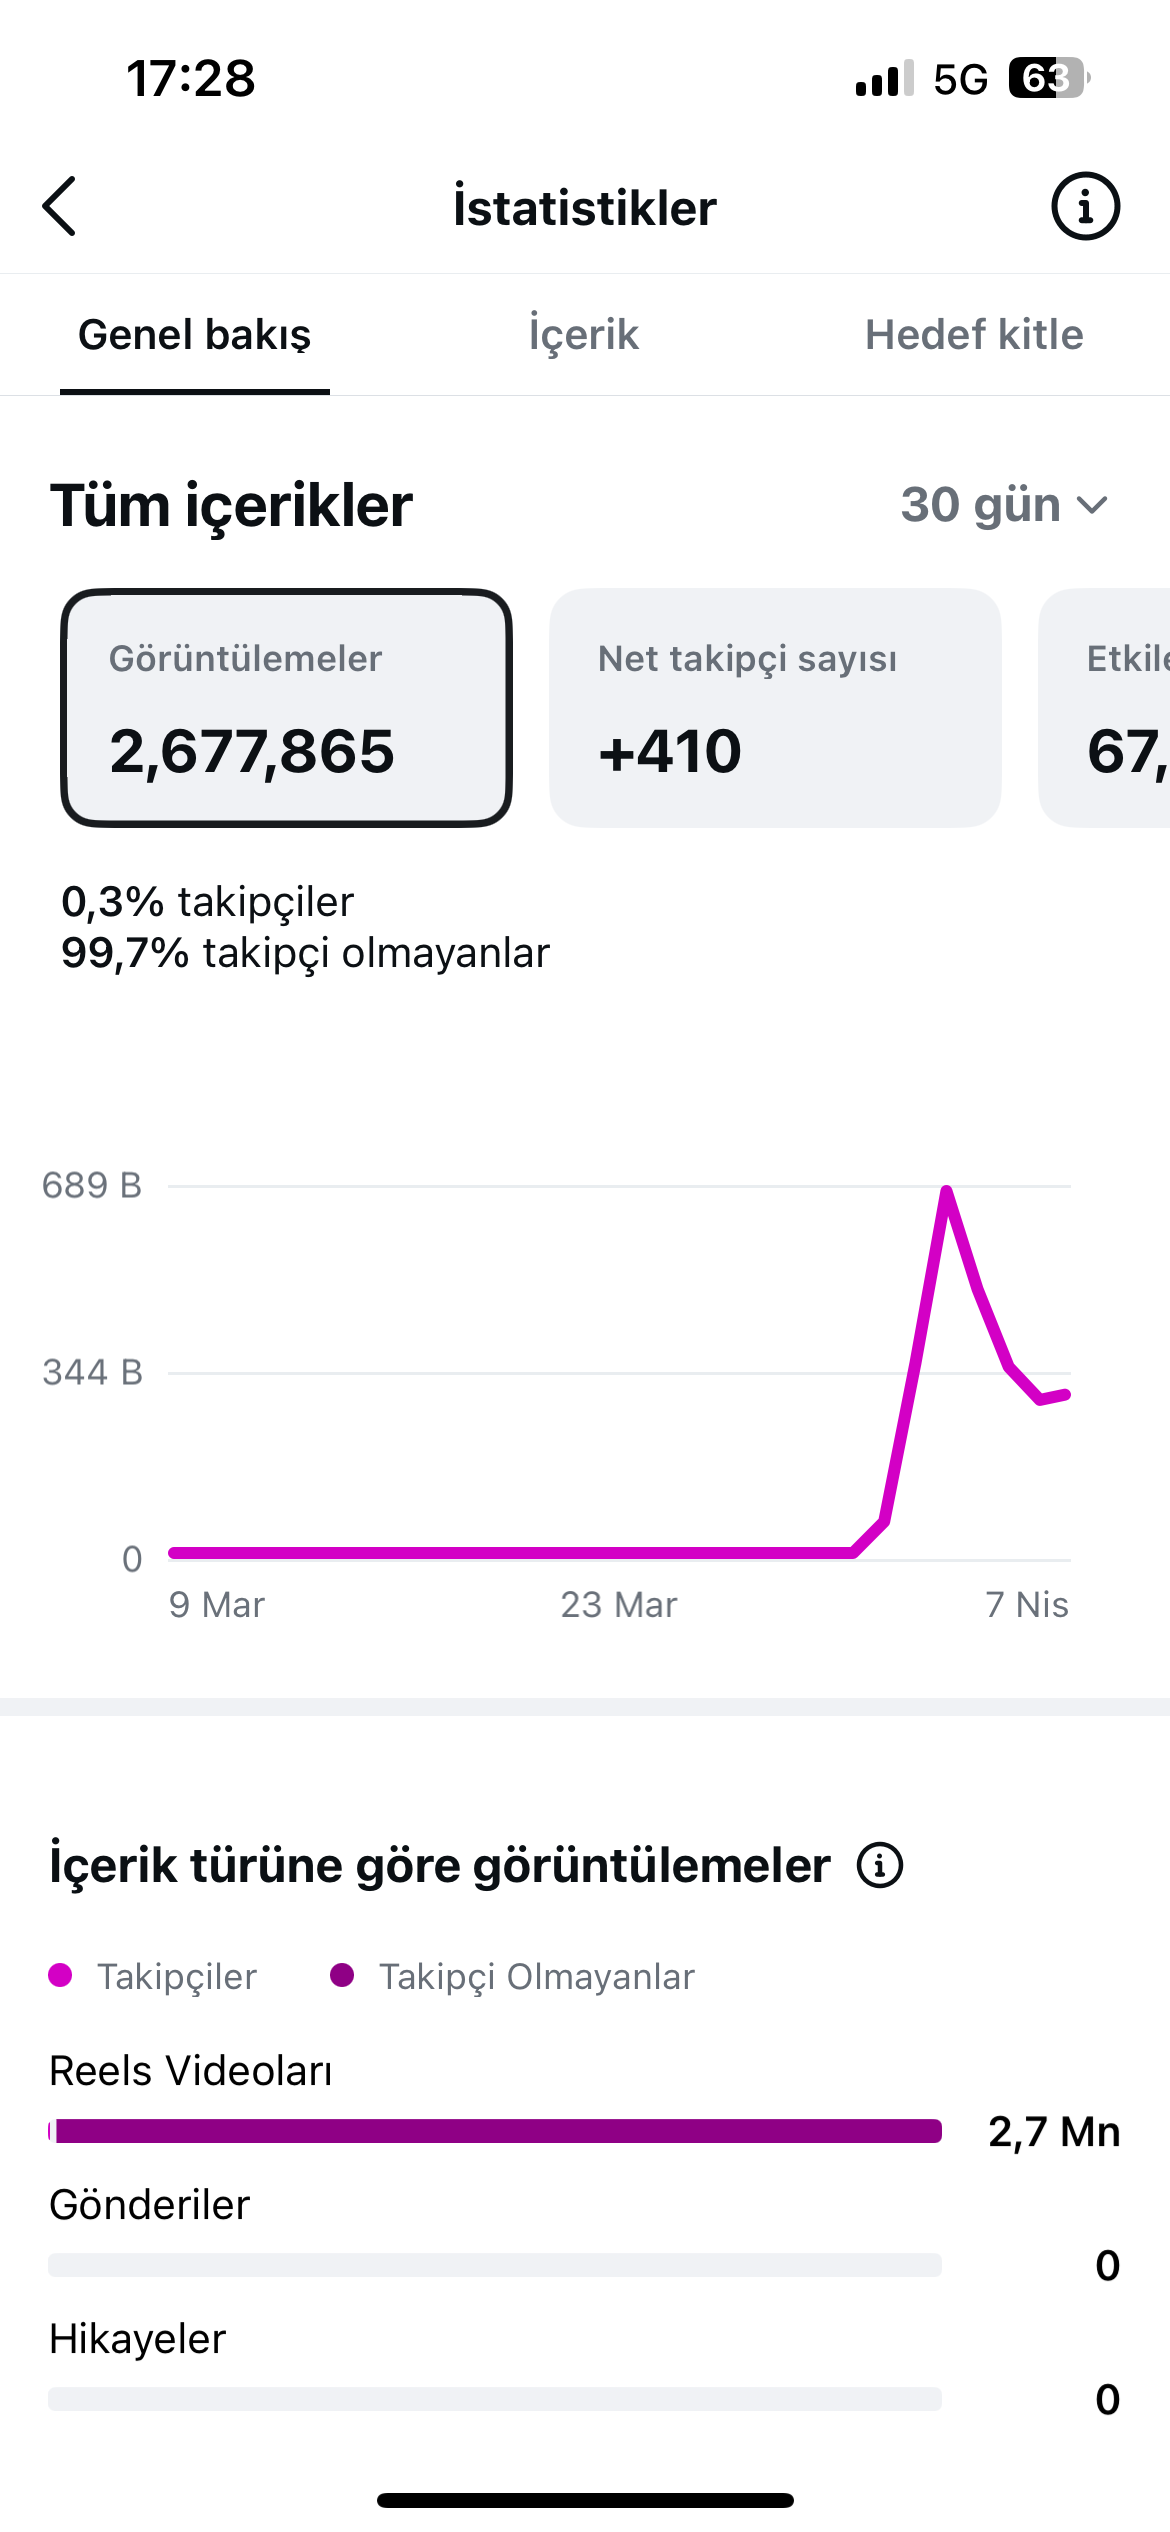Tap the Hikayeler empty bar
This screenshot has height=2532, width=1170.
495,2399
